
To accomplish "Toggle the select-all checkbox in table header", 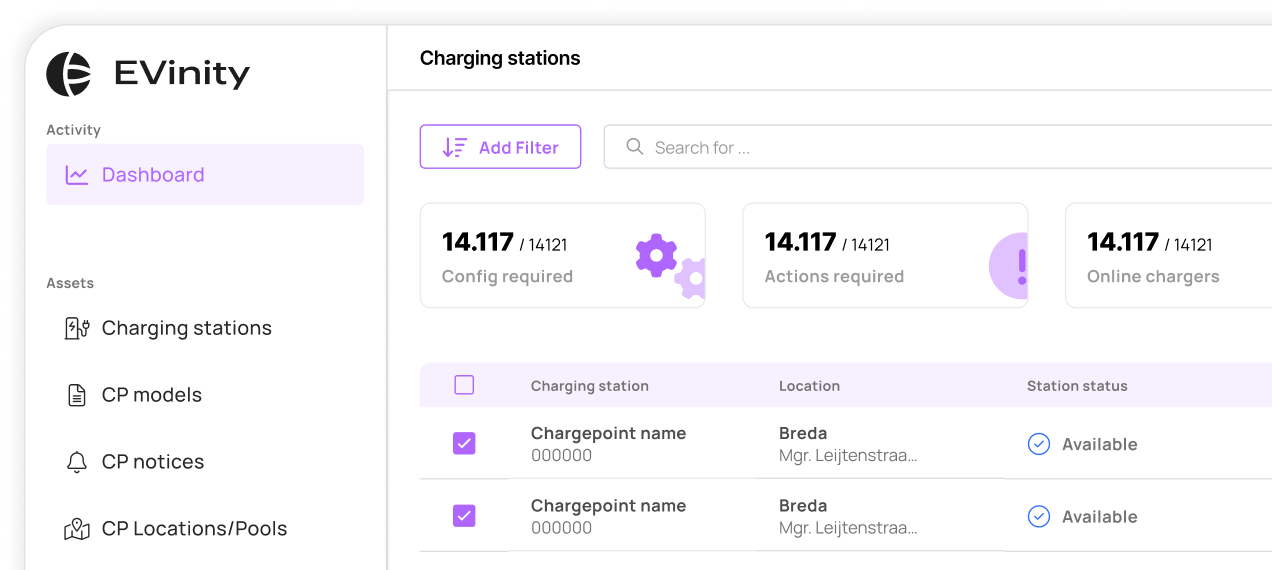I will [464, 385].
